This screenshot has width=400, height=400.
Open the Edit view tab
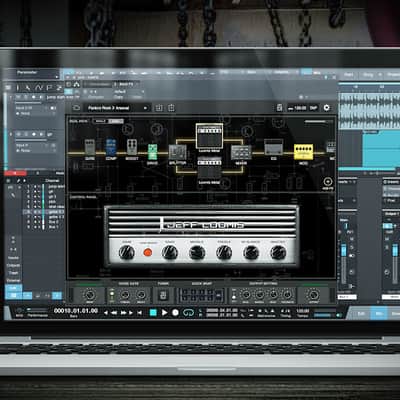pos(361,314)
